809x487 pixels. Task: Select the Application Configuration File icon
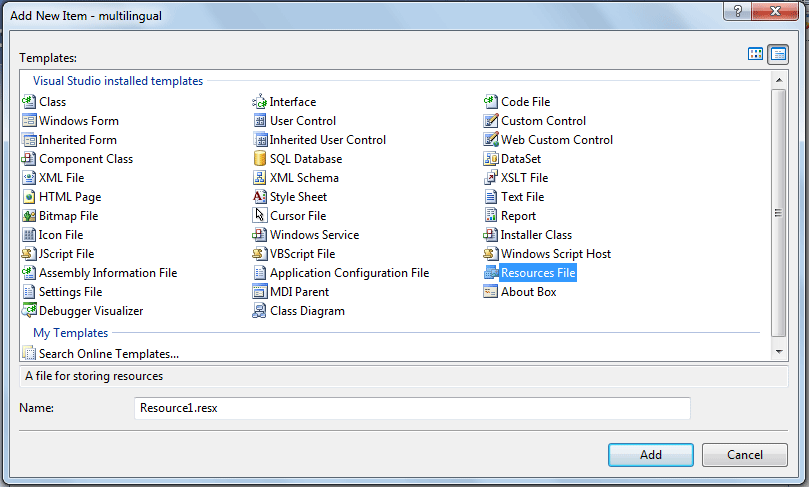260,273
